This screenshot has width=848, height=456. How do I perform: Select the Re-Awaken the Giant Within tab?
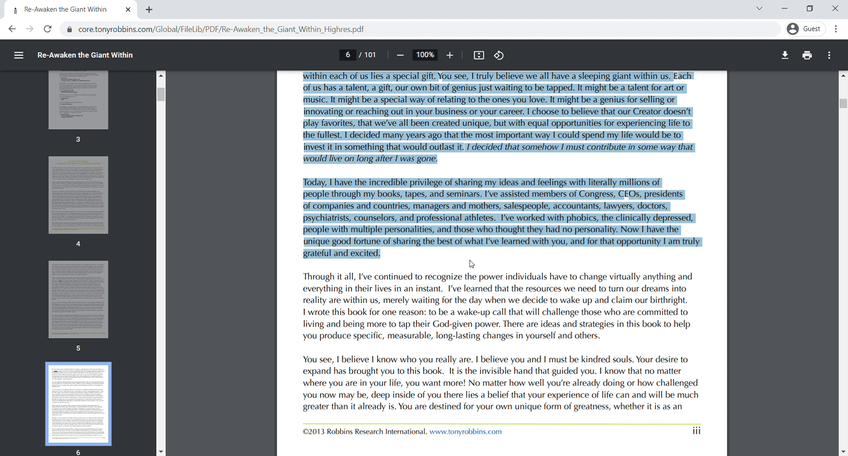tap(70, 10)
